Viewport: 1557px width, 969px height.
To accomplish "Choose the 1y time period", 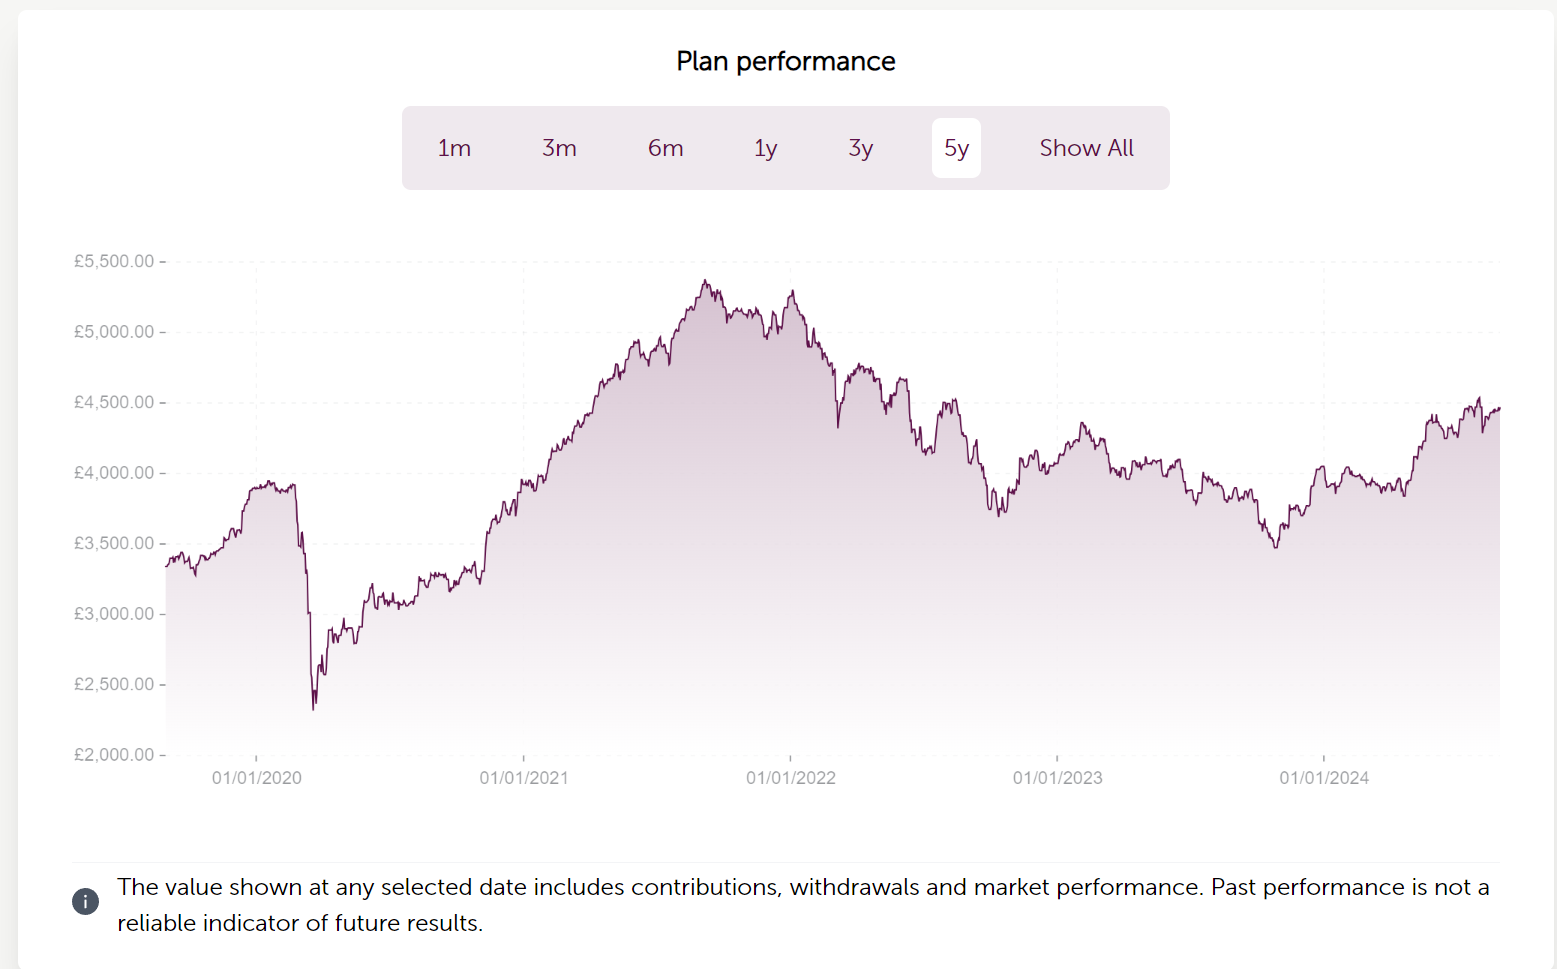I will click(765, 148).
